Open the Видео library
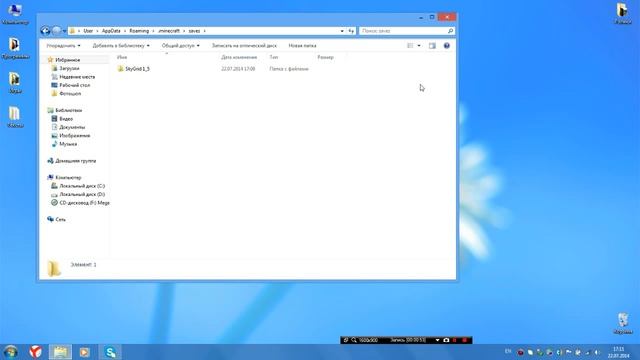Screen dimensions: 640x360 pos(66,119)
